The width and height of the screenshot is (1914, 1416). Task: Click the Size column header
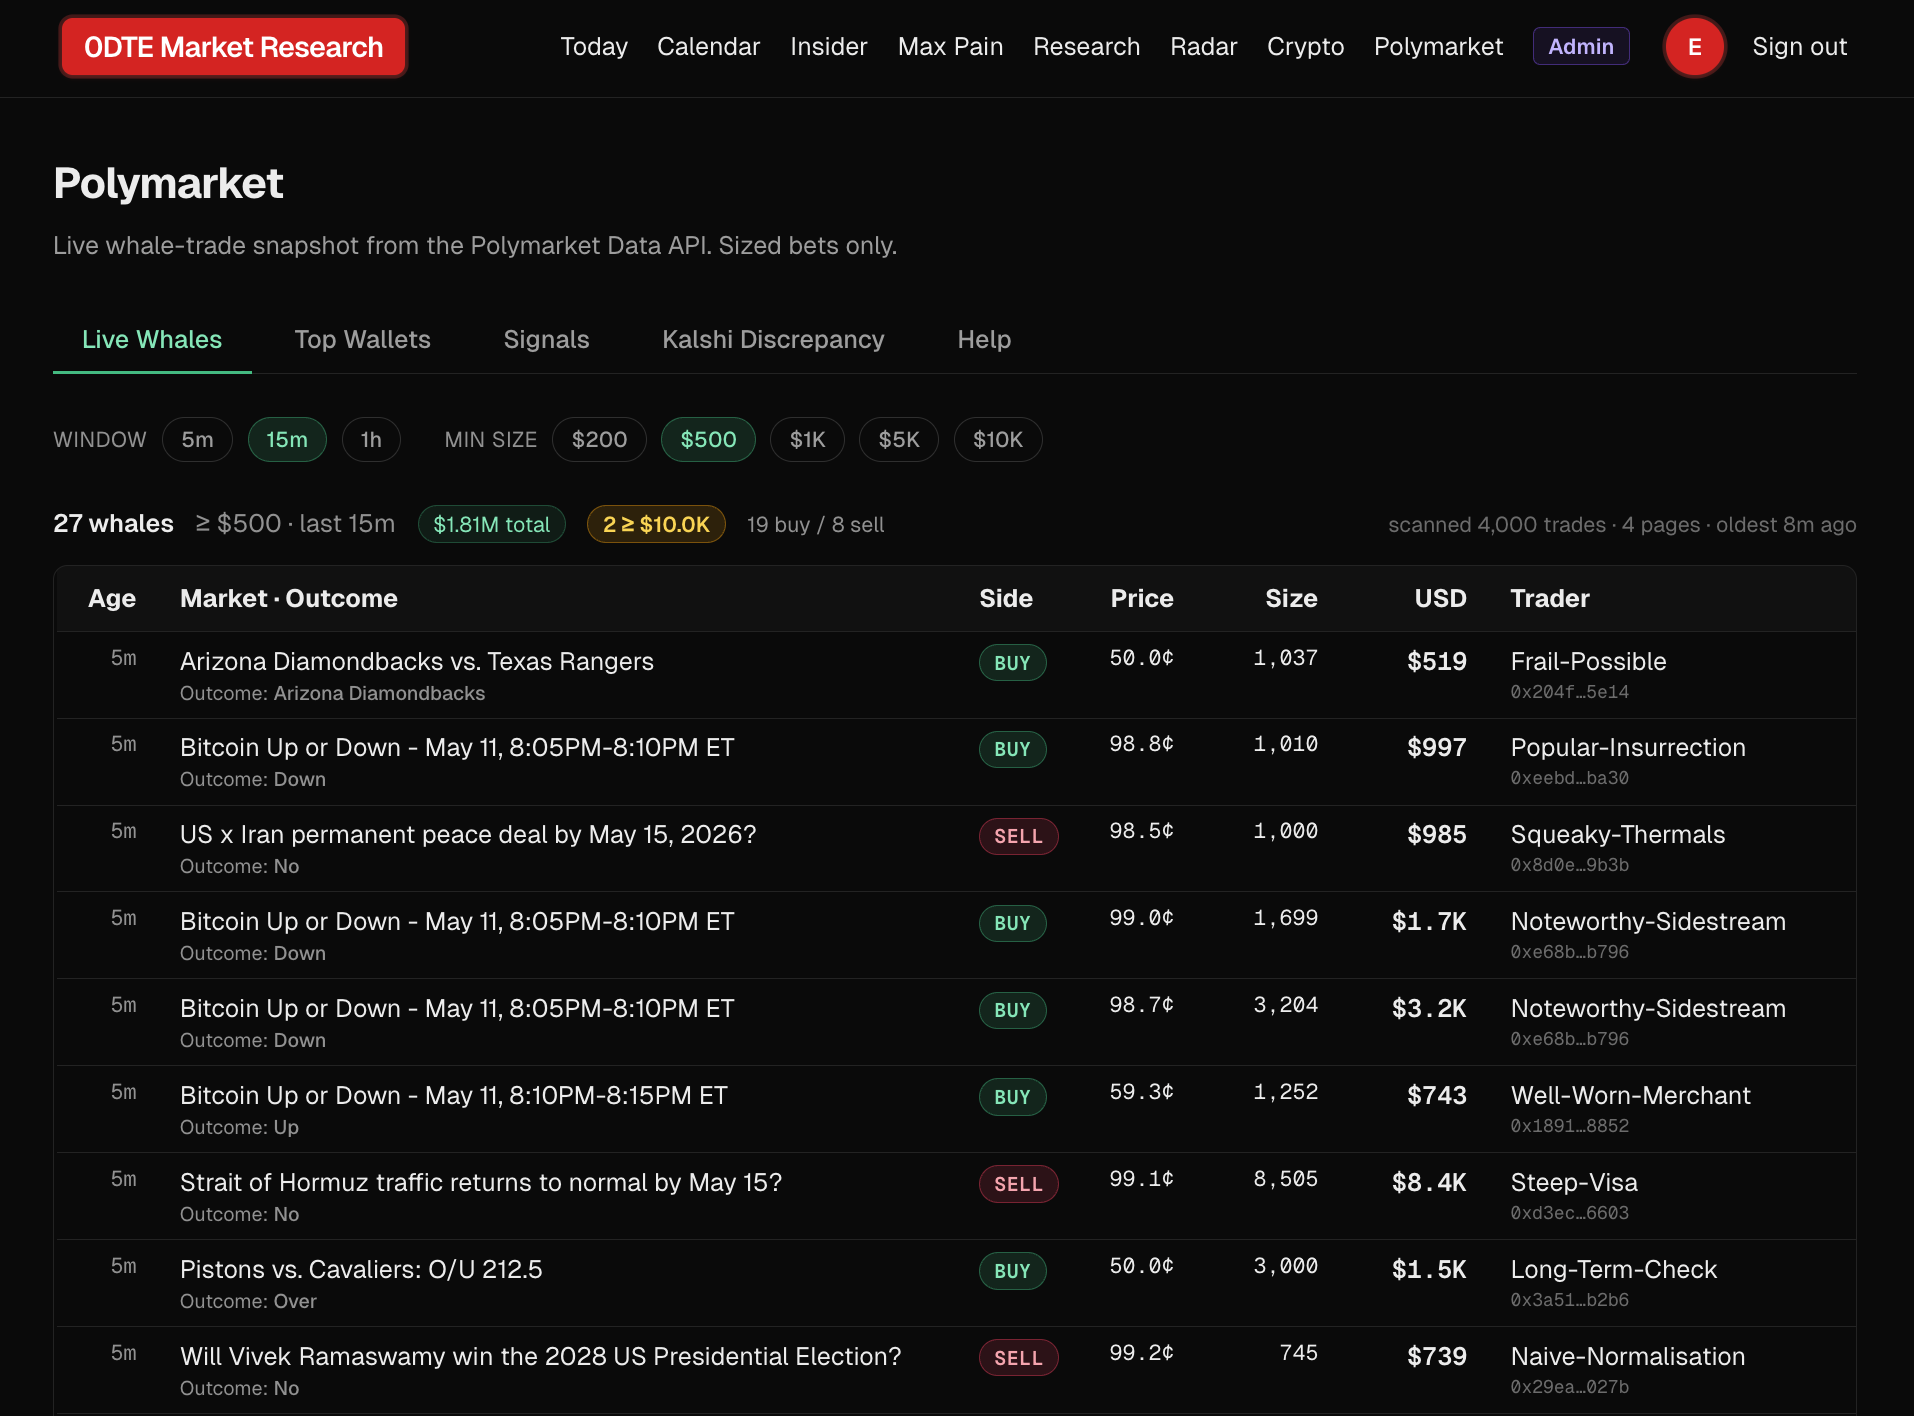tap(1291, 598)
